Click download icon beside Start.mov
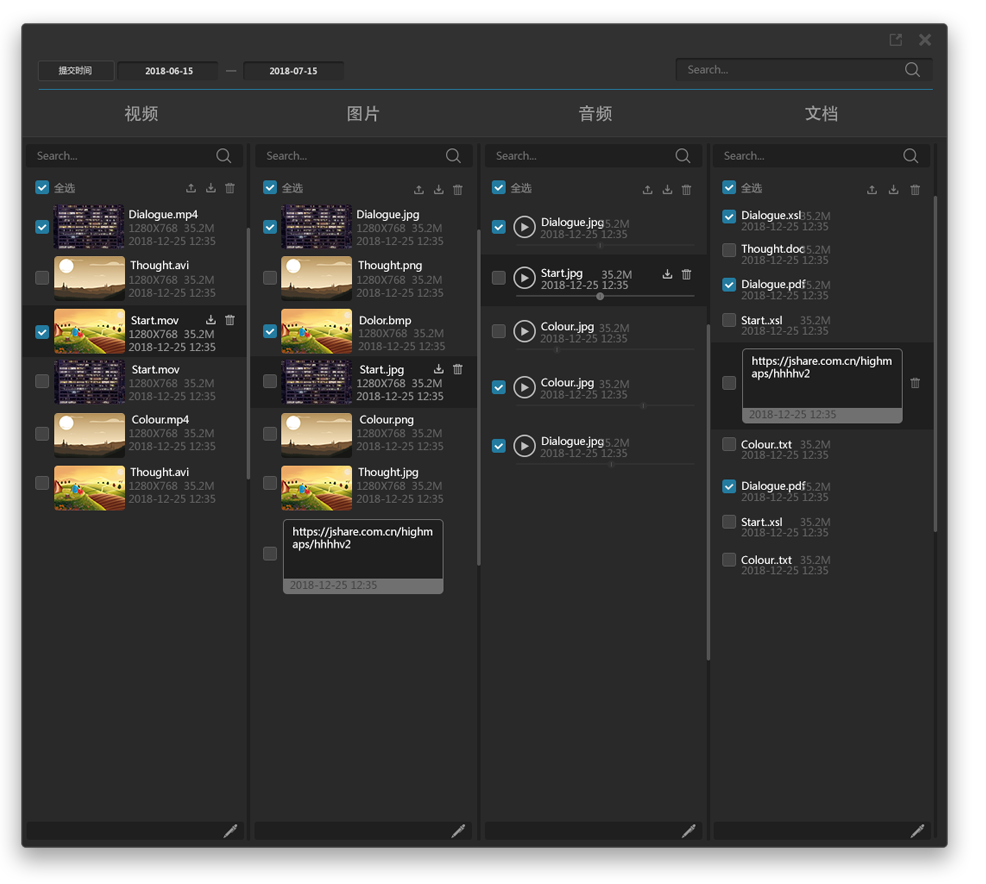This screenshot has height=884, width=986. (211, 320)
